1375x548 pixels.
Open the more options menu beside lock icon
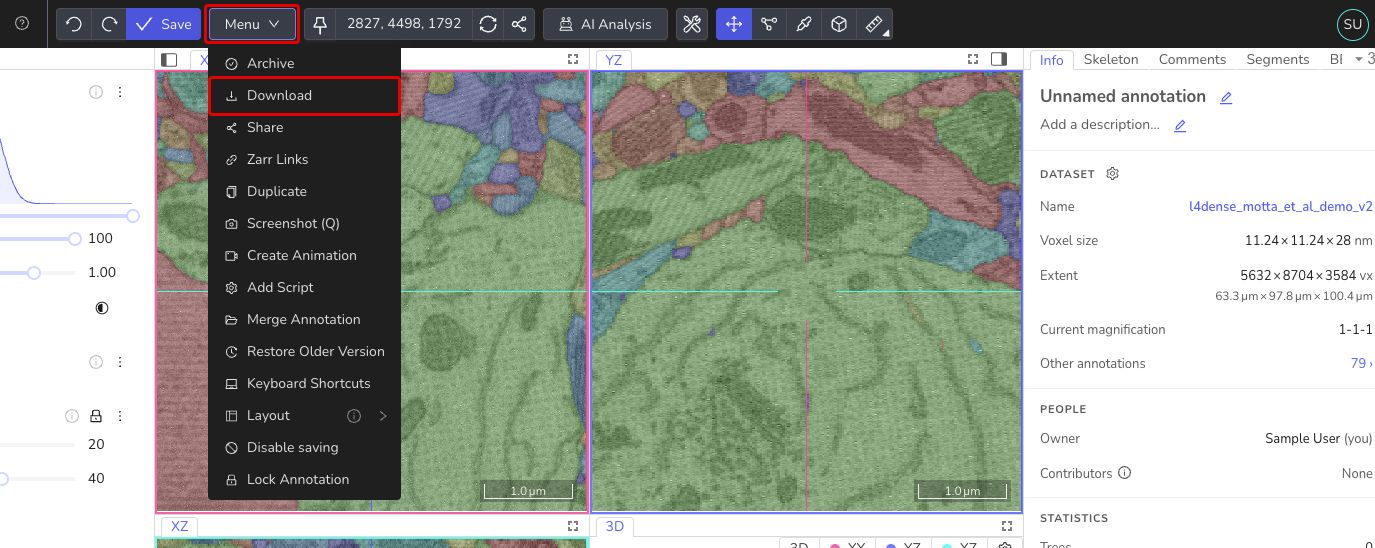point(120,416)
